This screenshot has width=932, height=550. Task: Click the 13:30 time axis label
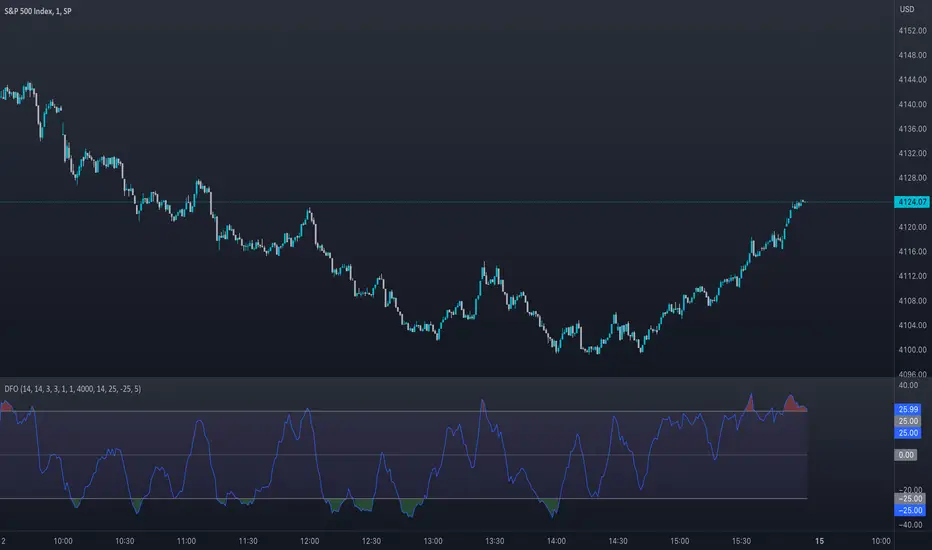tap(494, 540)
